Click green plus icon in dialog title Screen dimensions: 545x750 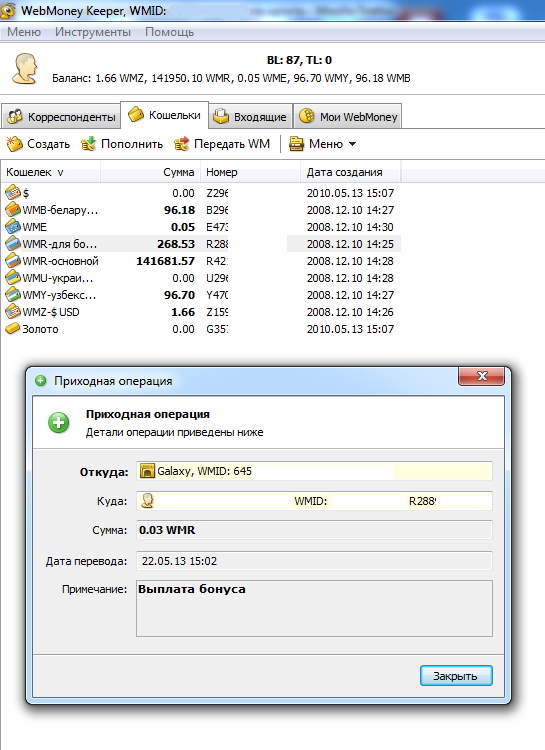[41, 381]
